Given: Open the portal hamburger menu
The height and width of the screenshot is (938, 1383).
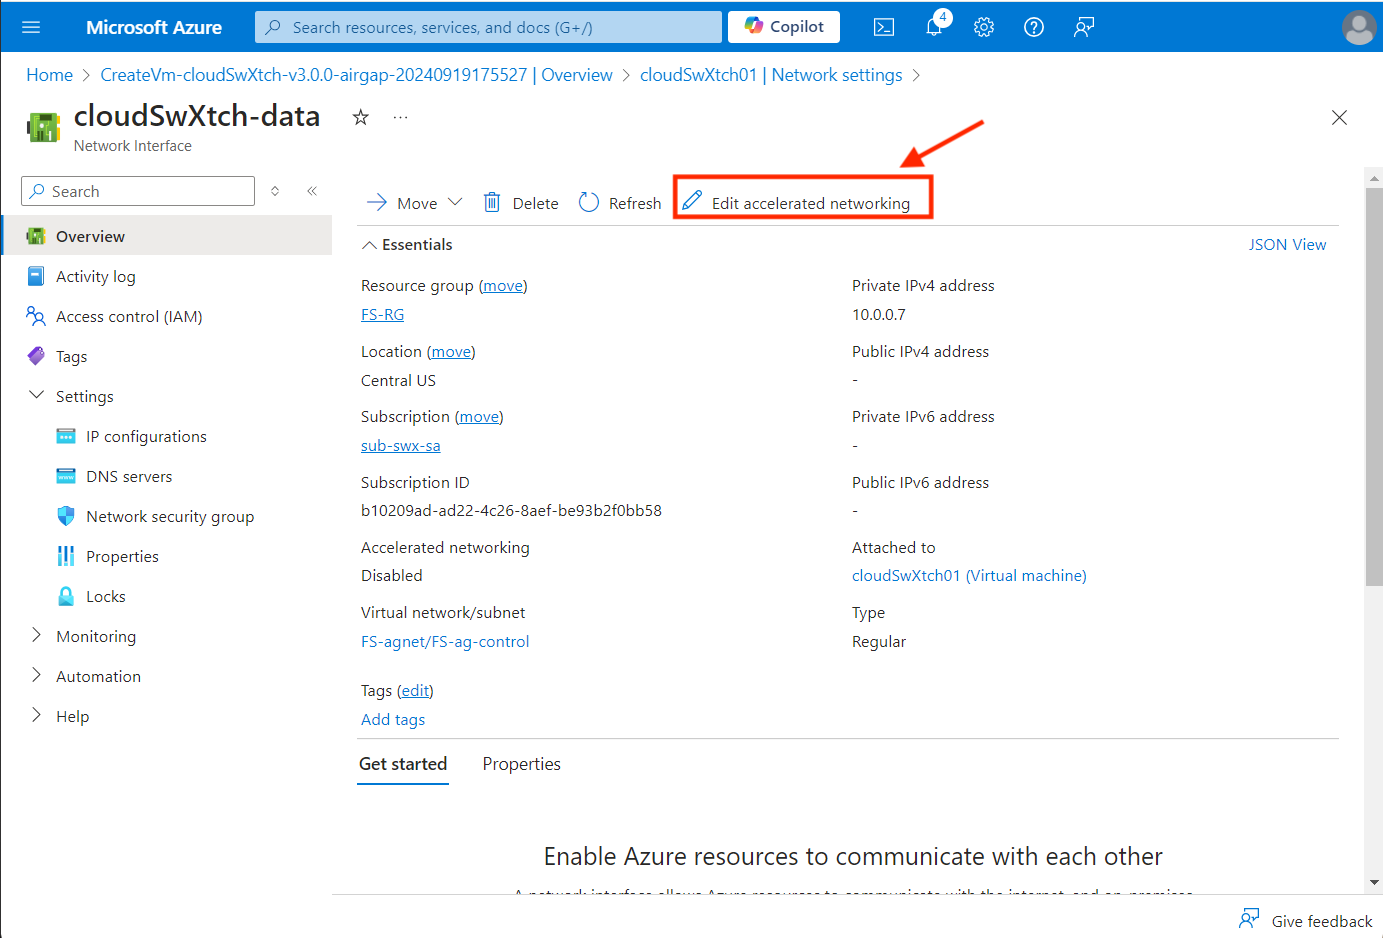Looking at the screenshot, I should pyautogui.click(x=31, y=27).
